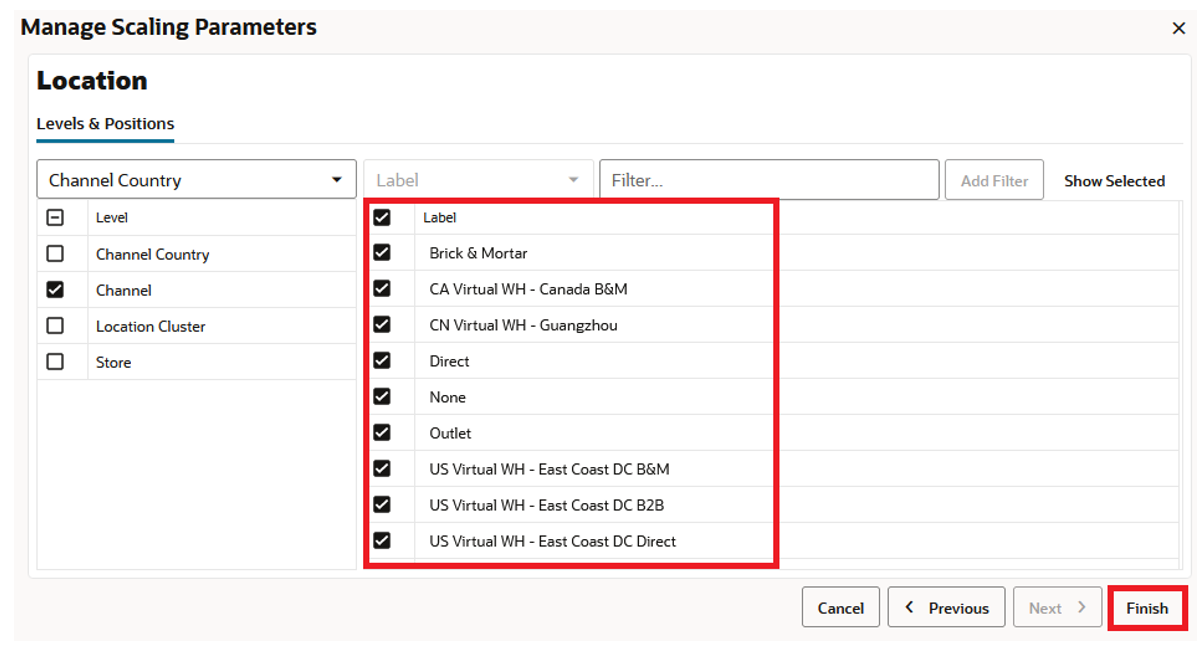Enable the Location Cluster checkbox
The height and width of the screenshot is (645, 1201).
pyautogui.click(x=56, y=326)
